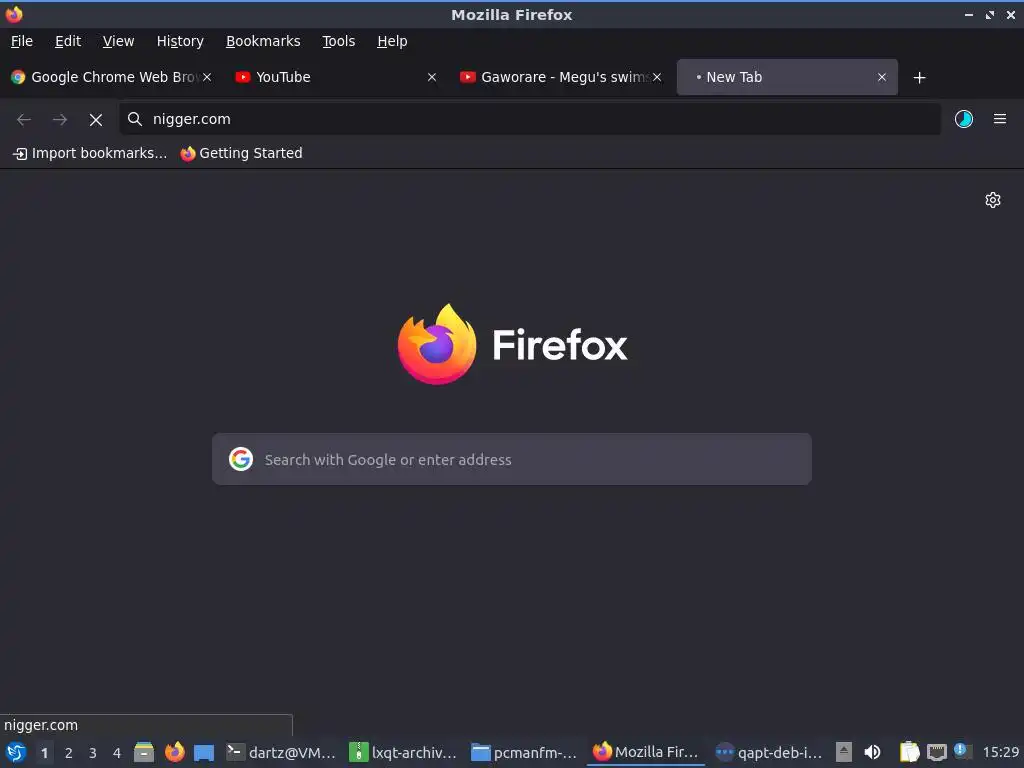Switch to virtual desktop 2
The image size is (1024, 768).
69,753
